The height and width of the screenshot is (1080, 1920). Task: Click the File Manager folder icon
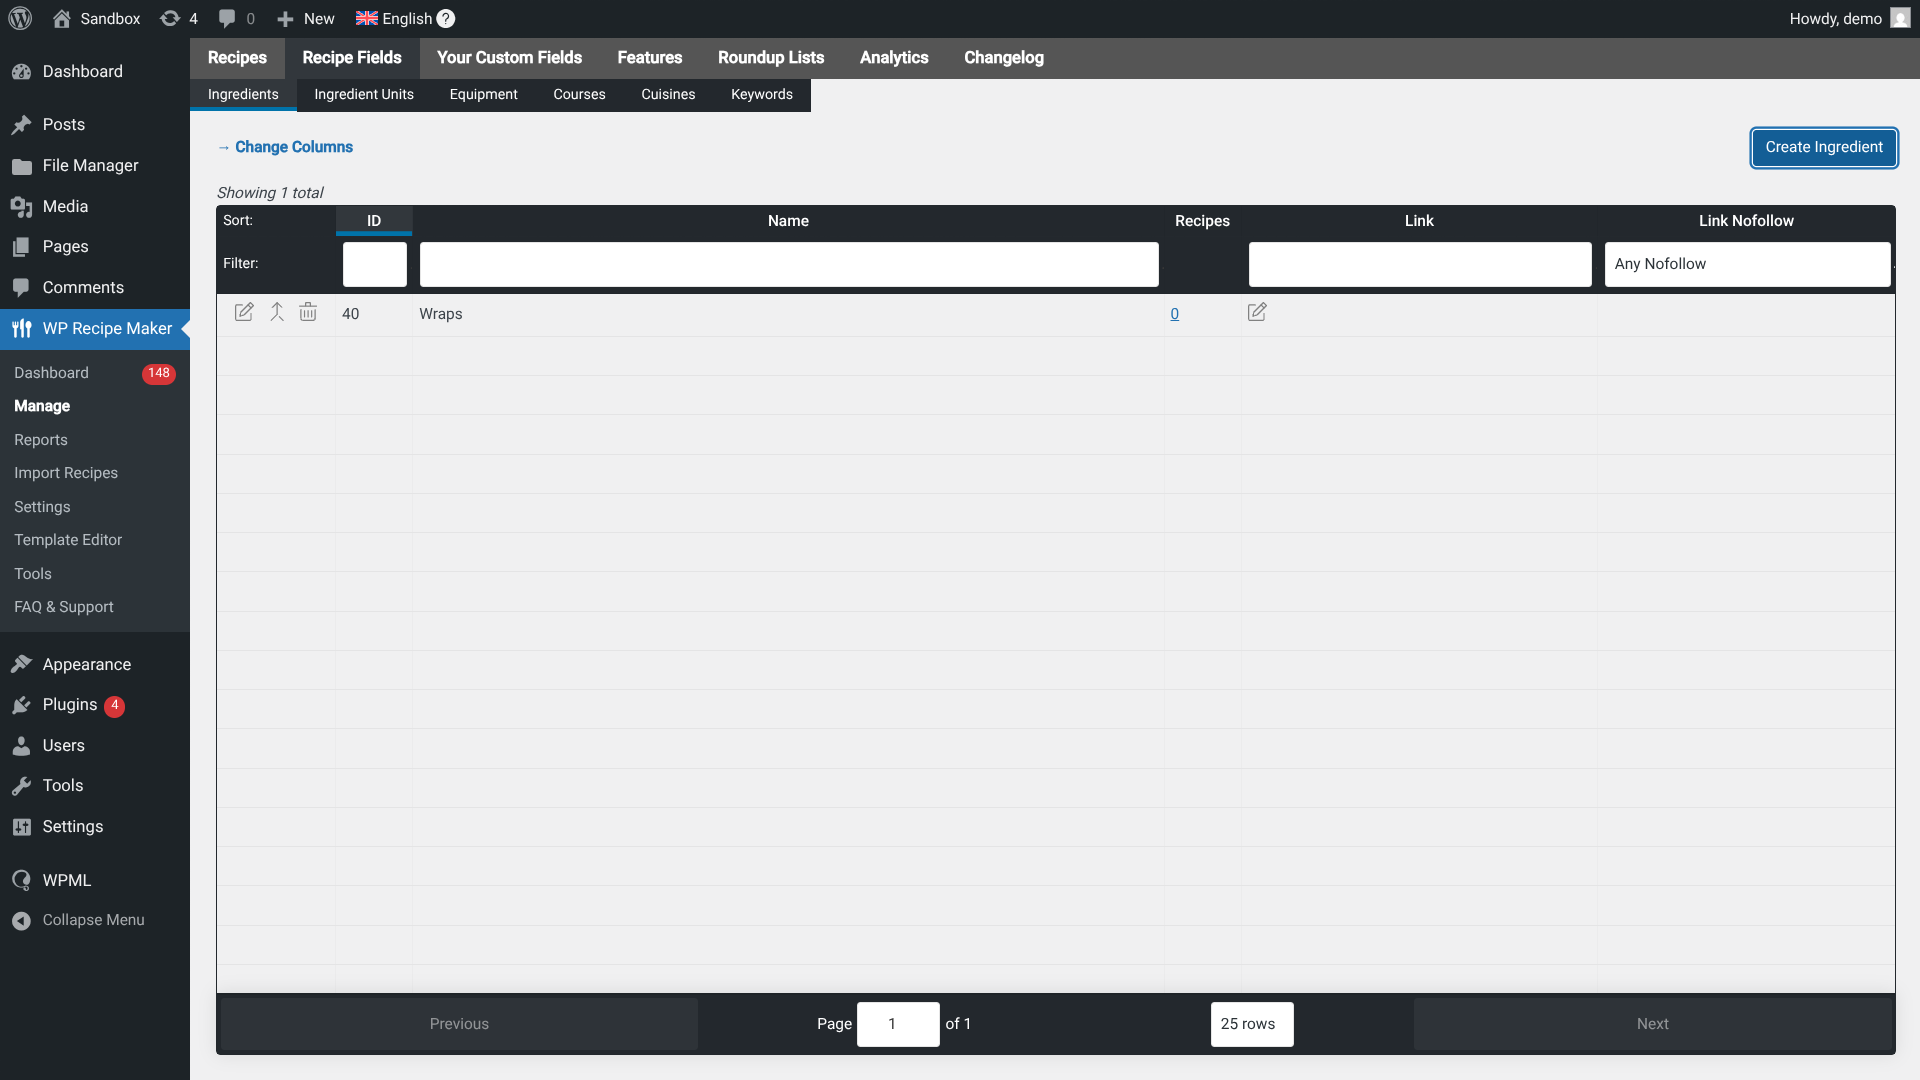click(x=21, y=165)
